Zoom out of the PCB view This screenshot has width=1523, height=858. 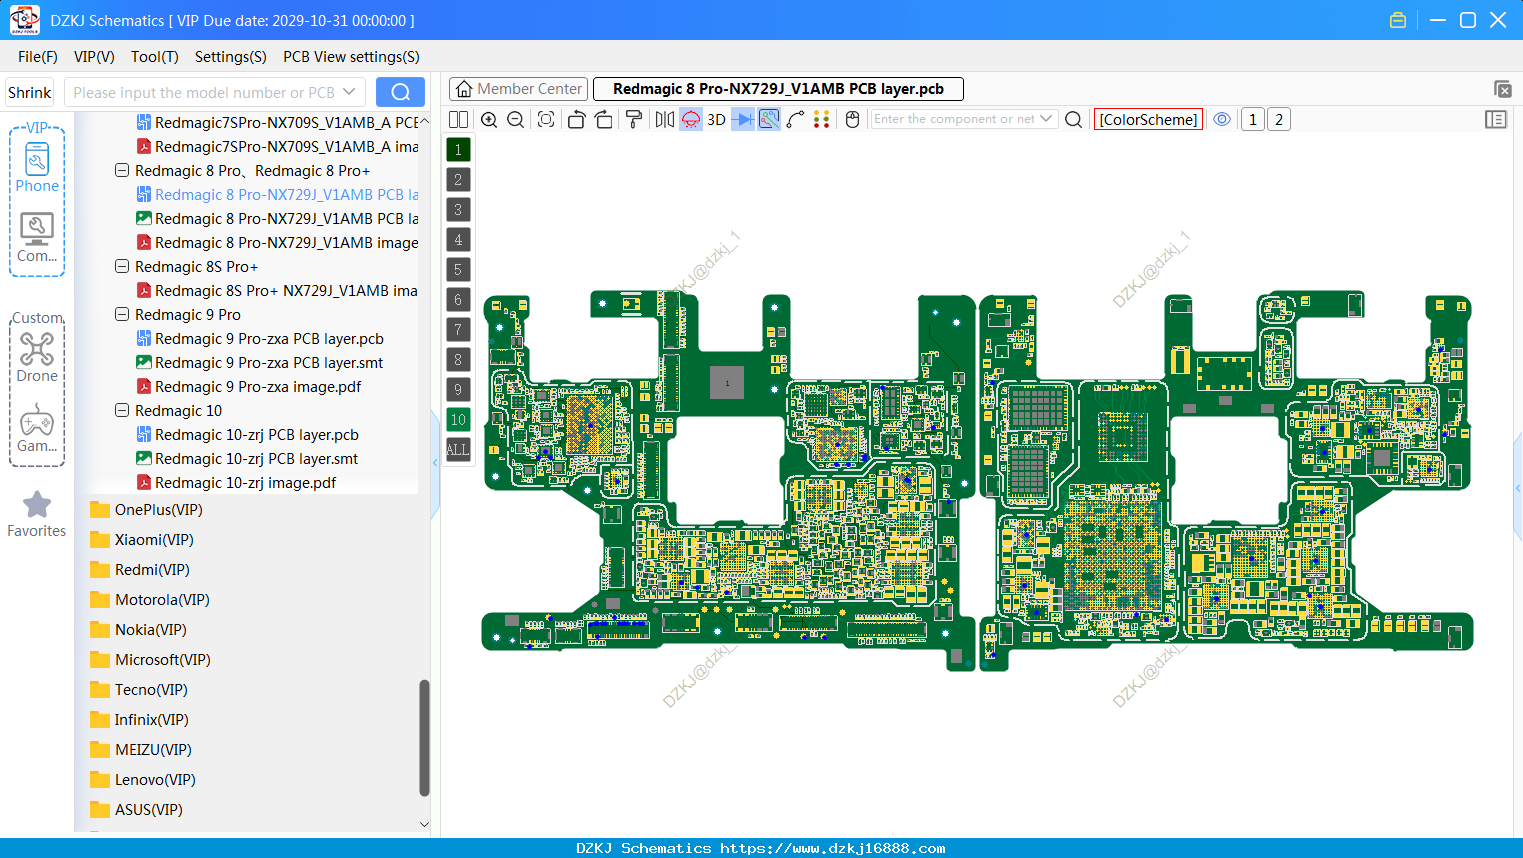click(x=516, y=119)
